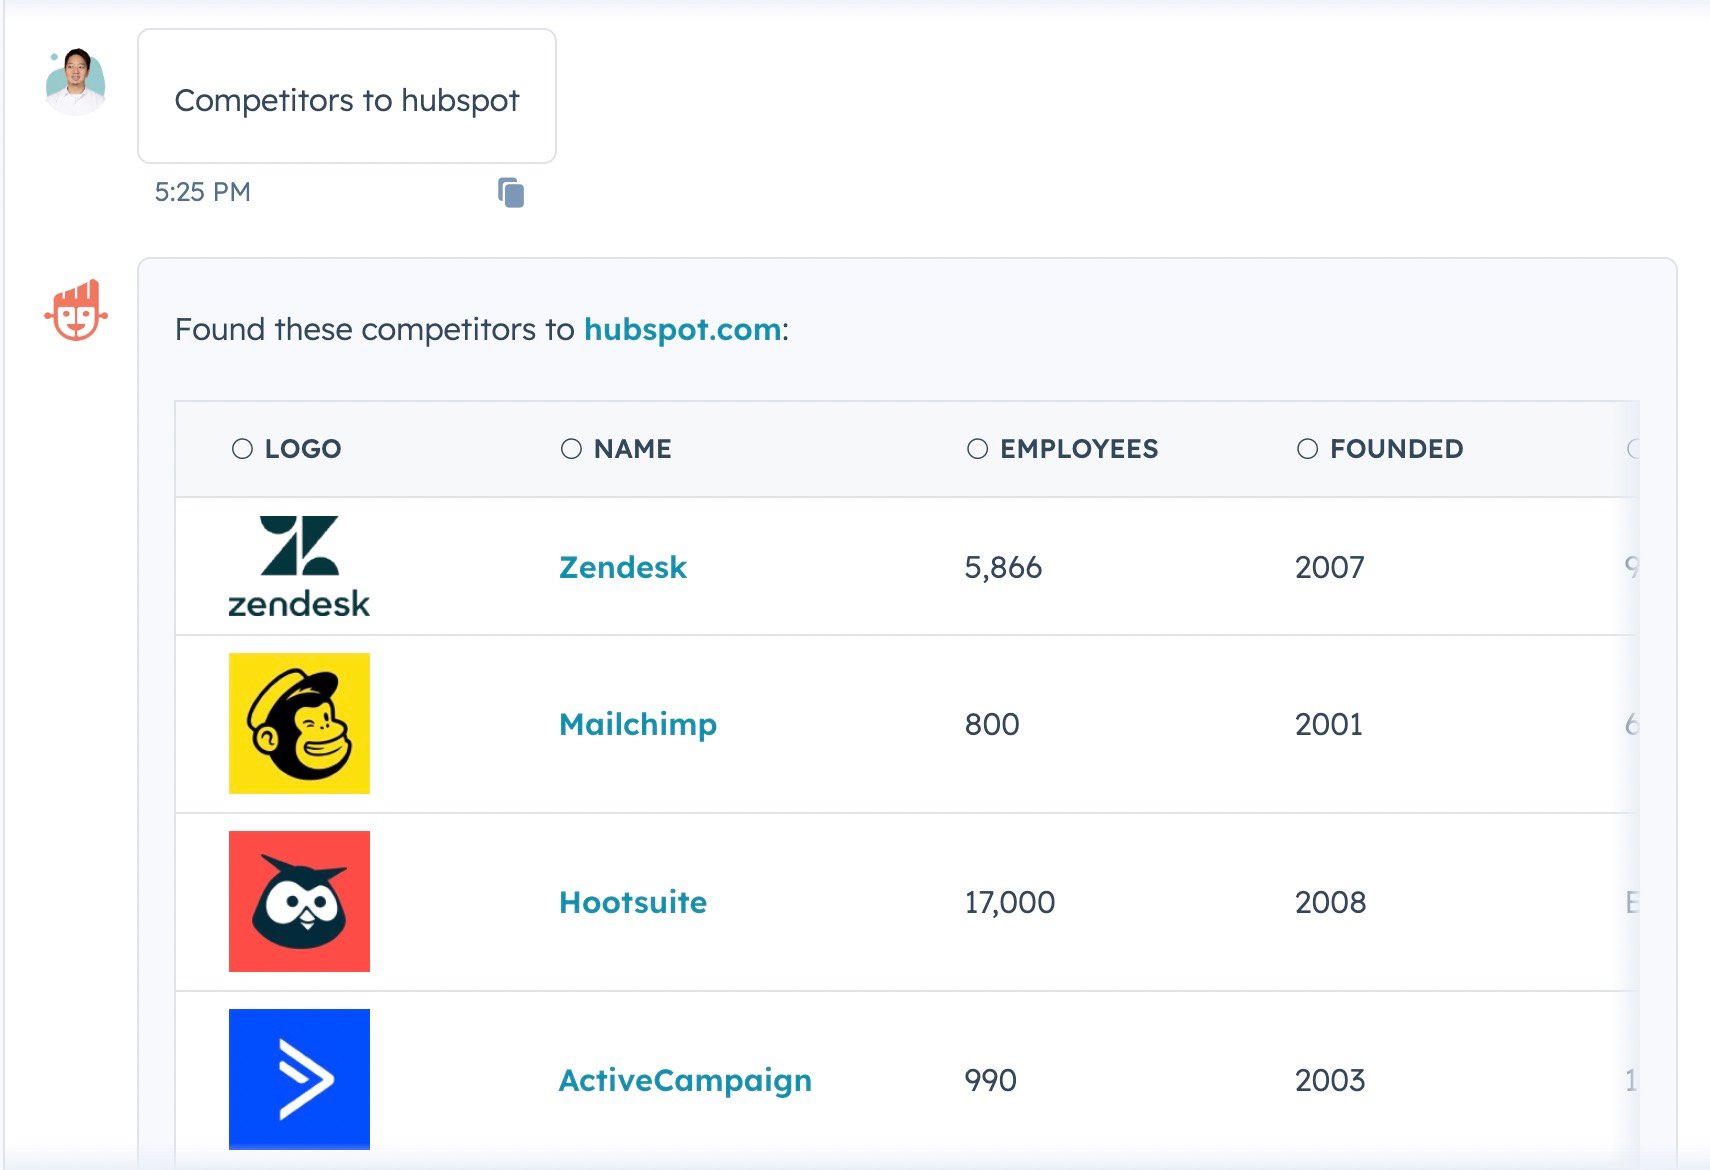Screen dimensions: 1710x1170
Task: Click the ActiveCampaign arrow logo
Action: [x=299, y=1078]
